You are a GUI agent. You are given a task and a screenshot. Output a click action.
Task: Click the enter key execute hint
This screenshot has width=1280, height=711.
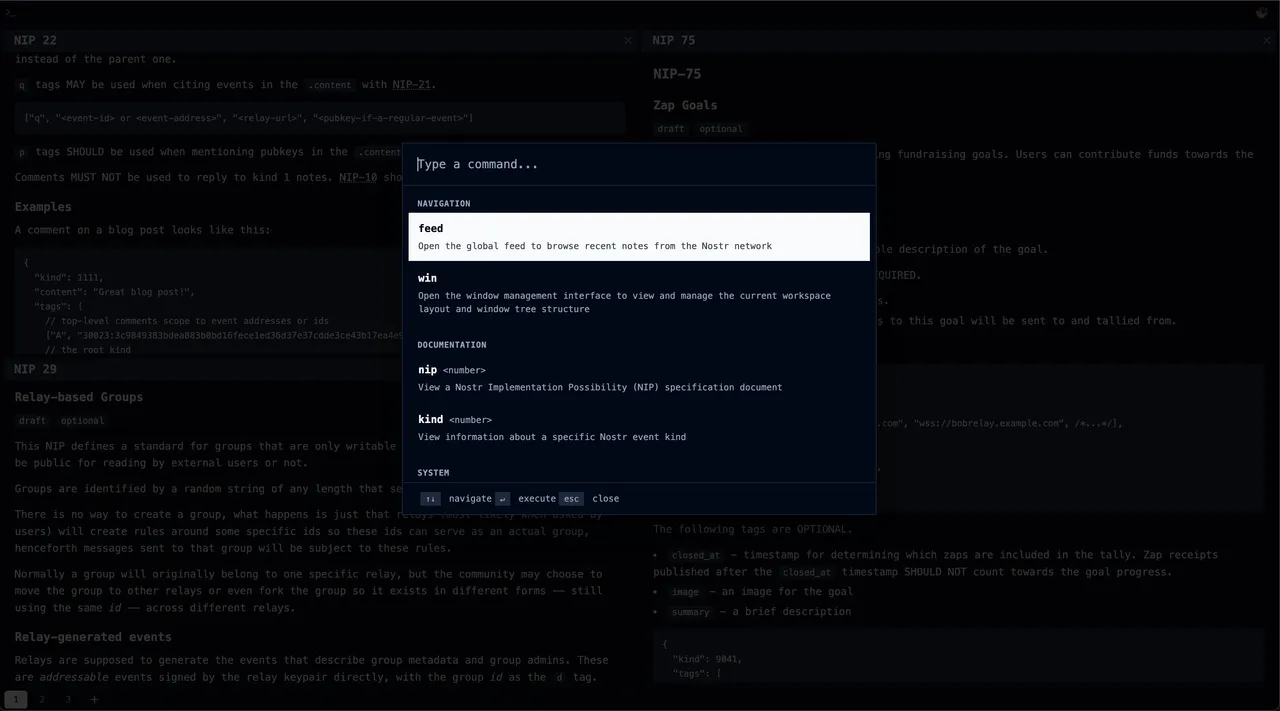[502, 498]
